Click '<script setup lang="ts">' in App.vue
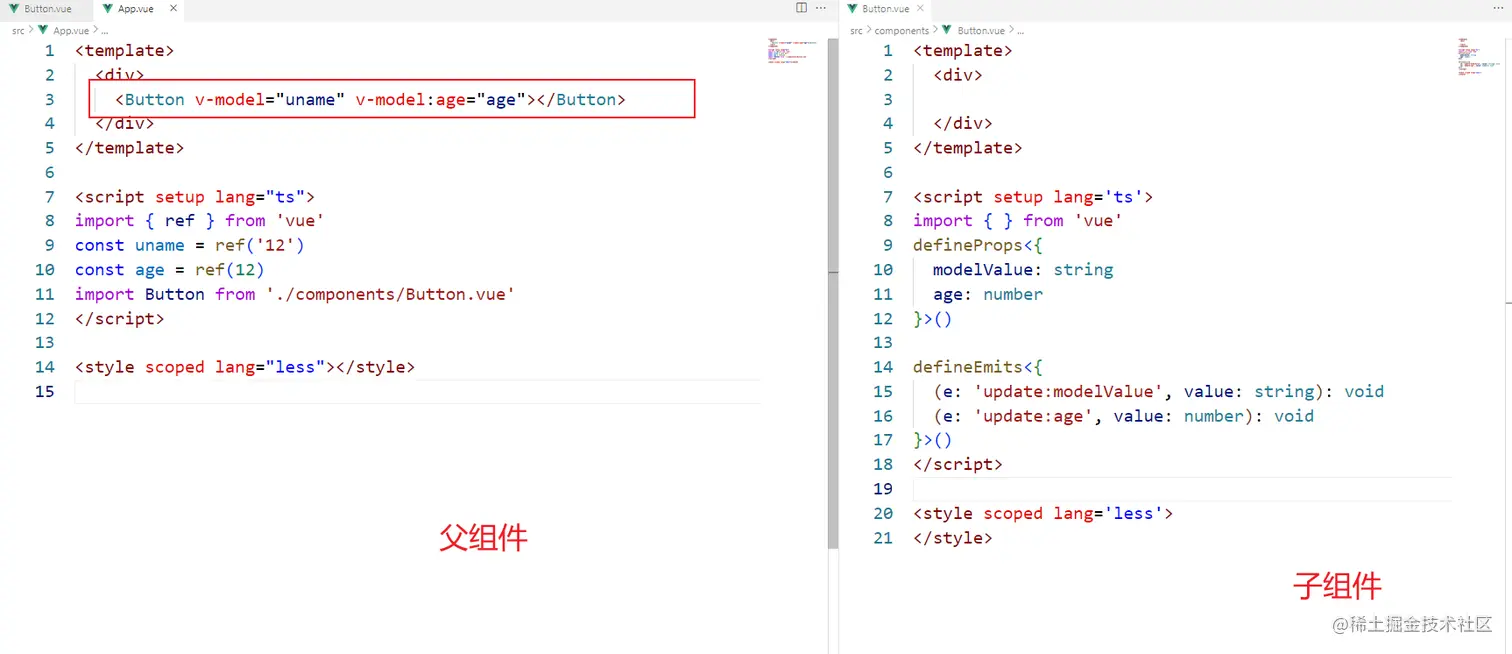Image resolution: width=1512 pixels, height=654 pixels. 194,196
